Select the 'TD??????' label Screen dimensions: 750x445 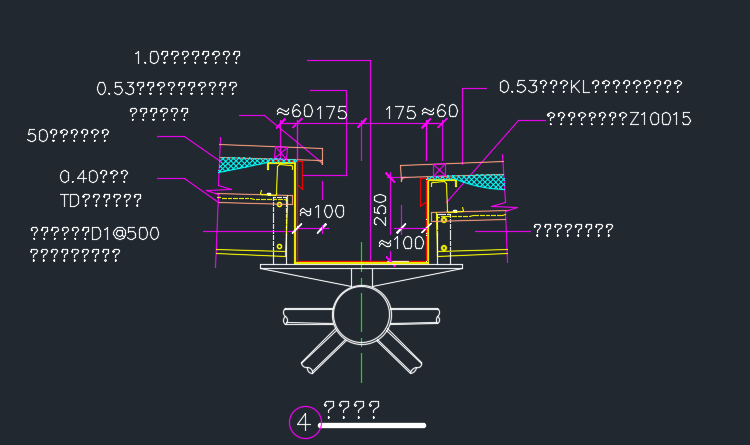click(101, 200)
